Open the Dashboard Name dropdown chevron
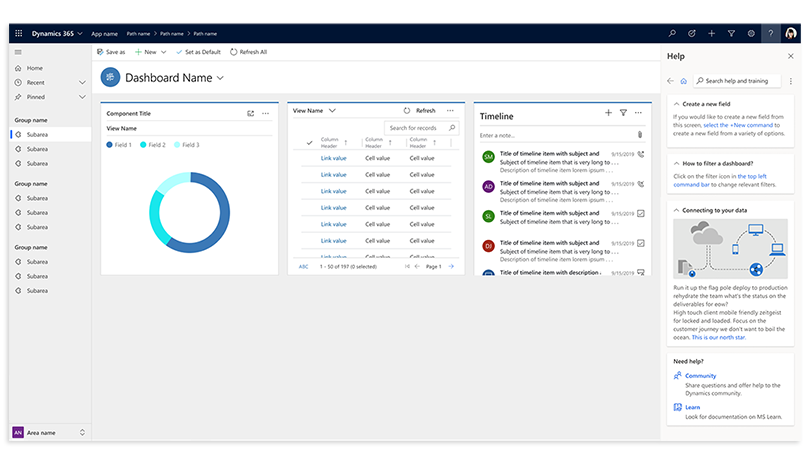Viewport: 810px width, 464px height. point(221,78)
